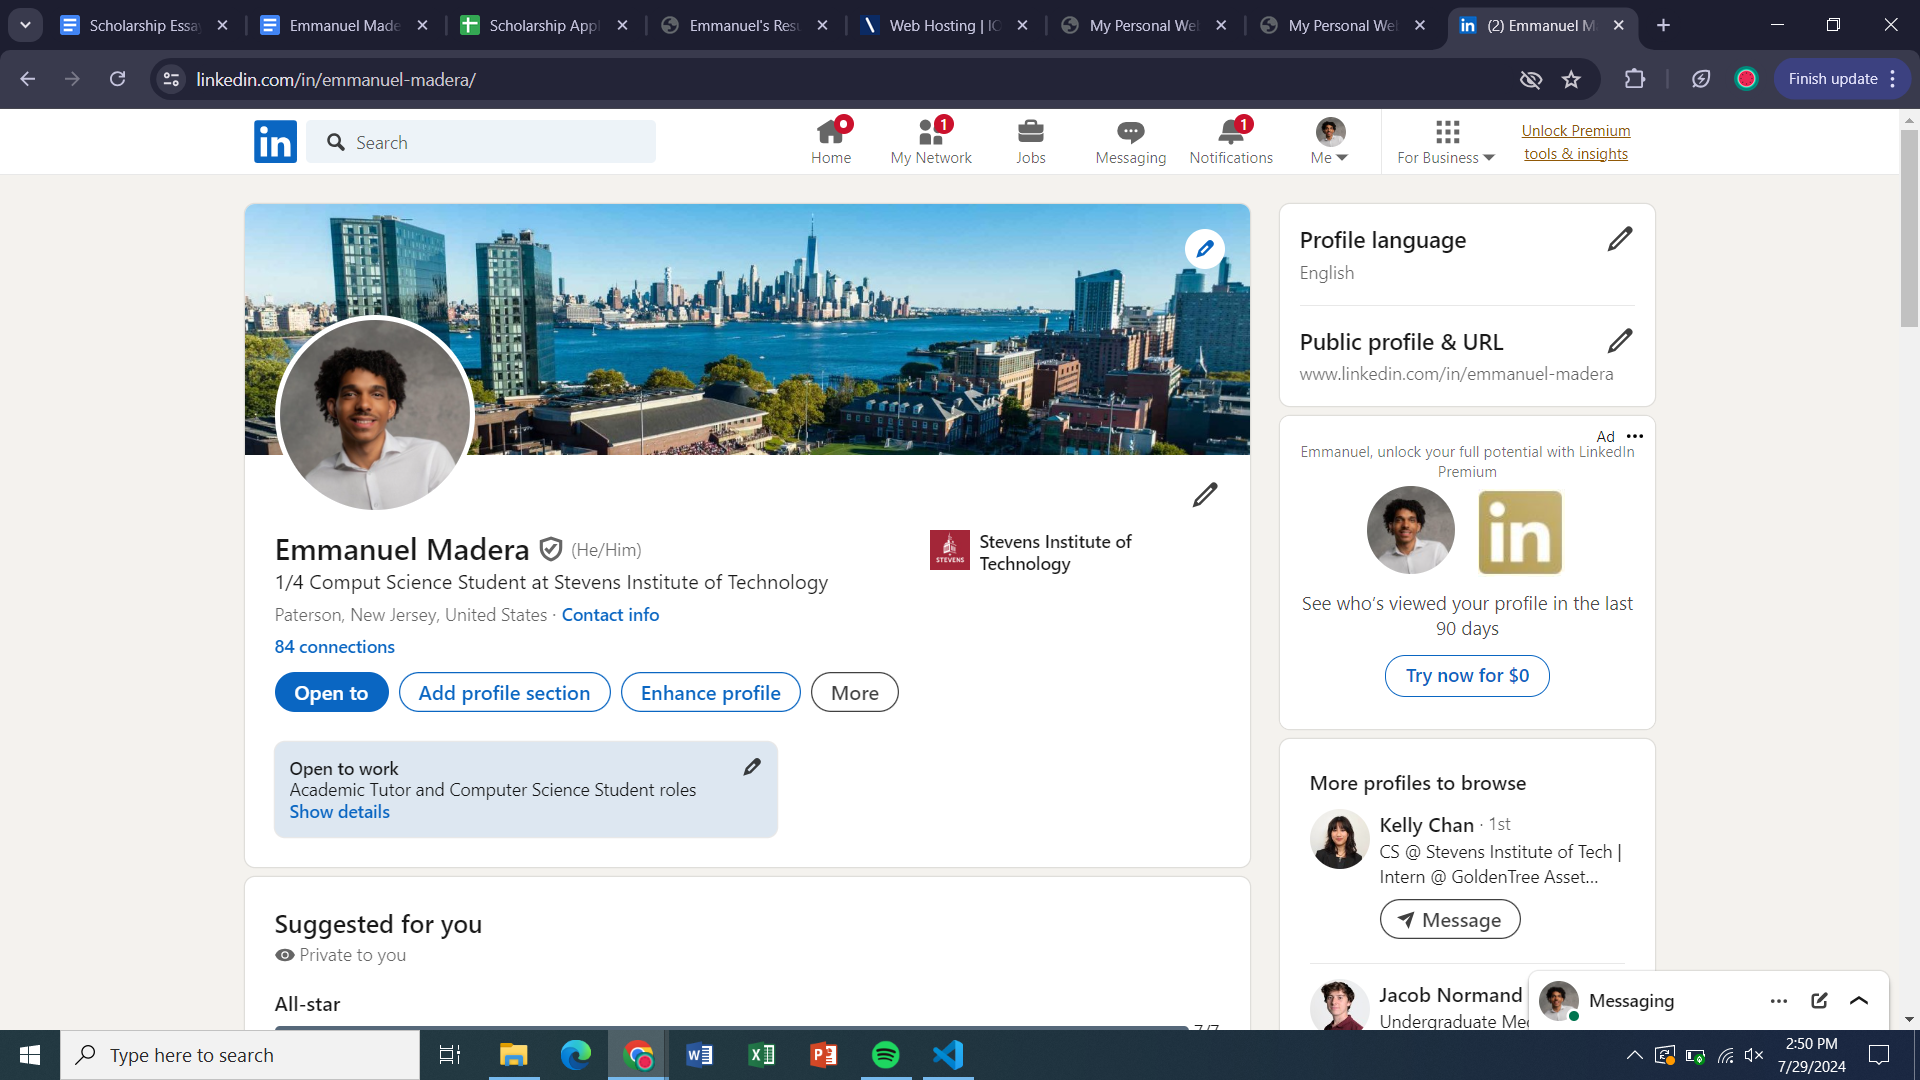This screenshot has height=1080, width=1920.
Task: Switch to Emmanuel Made... Docs tab
Action: [344, 25]
